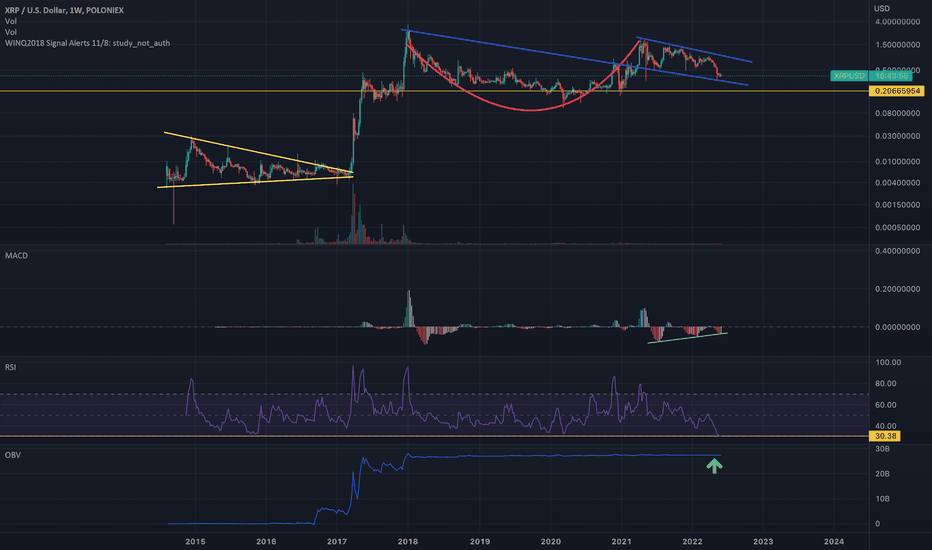
Task: Click the RSI pane label
Action: click(x=11, y=367)
